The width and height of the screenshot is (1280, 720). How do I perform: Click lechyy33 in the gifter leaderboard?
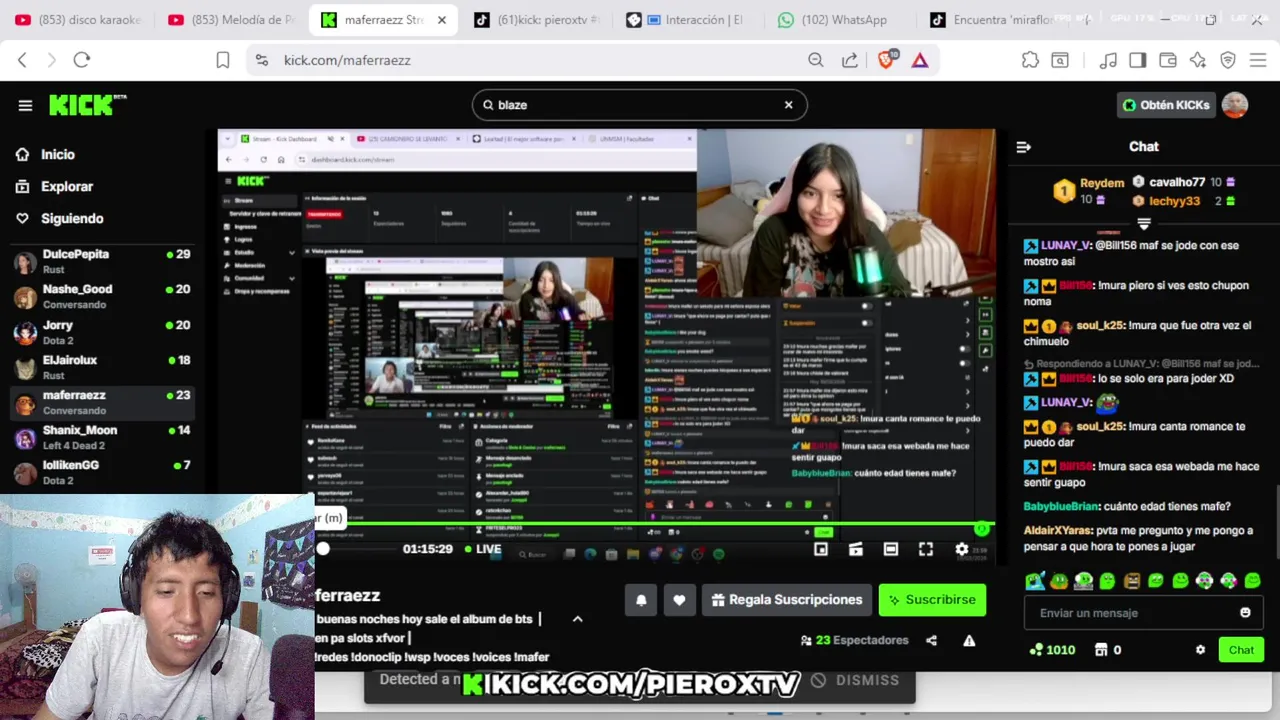[x=1174, y=201]
